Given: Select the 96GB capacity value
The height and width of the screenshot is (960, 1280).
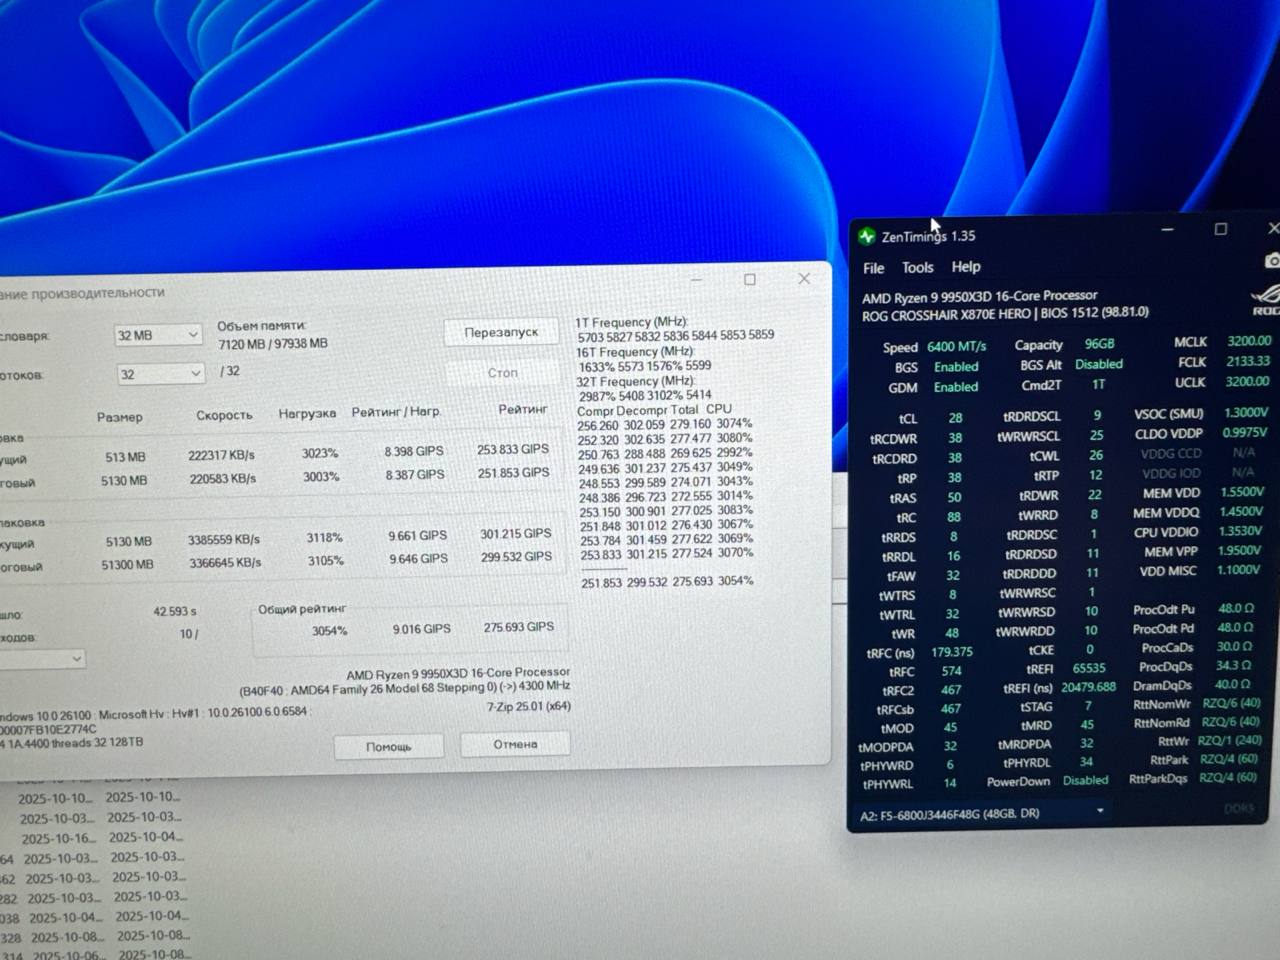Looking at the screenshot, I should tap(1099, 344).
